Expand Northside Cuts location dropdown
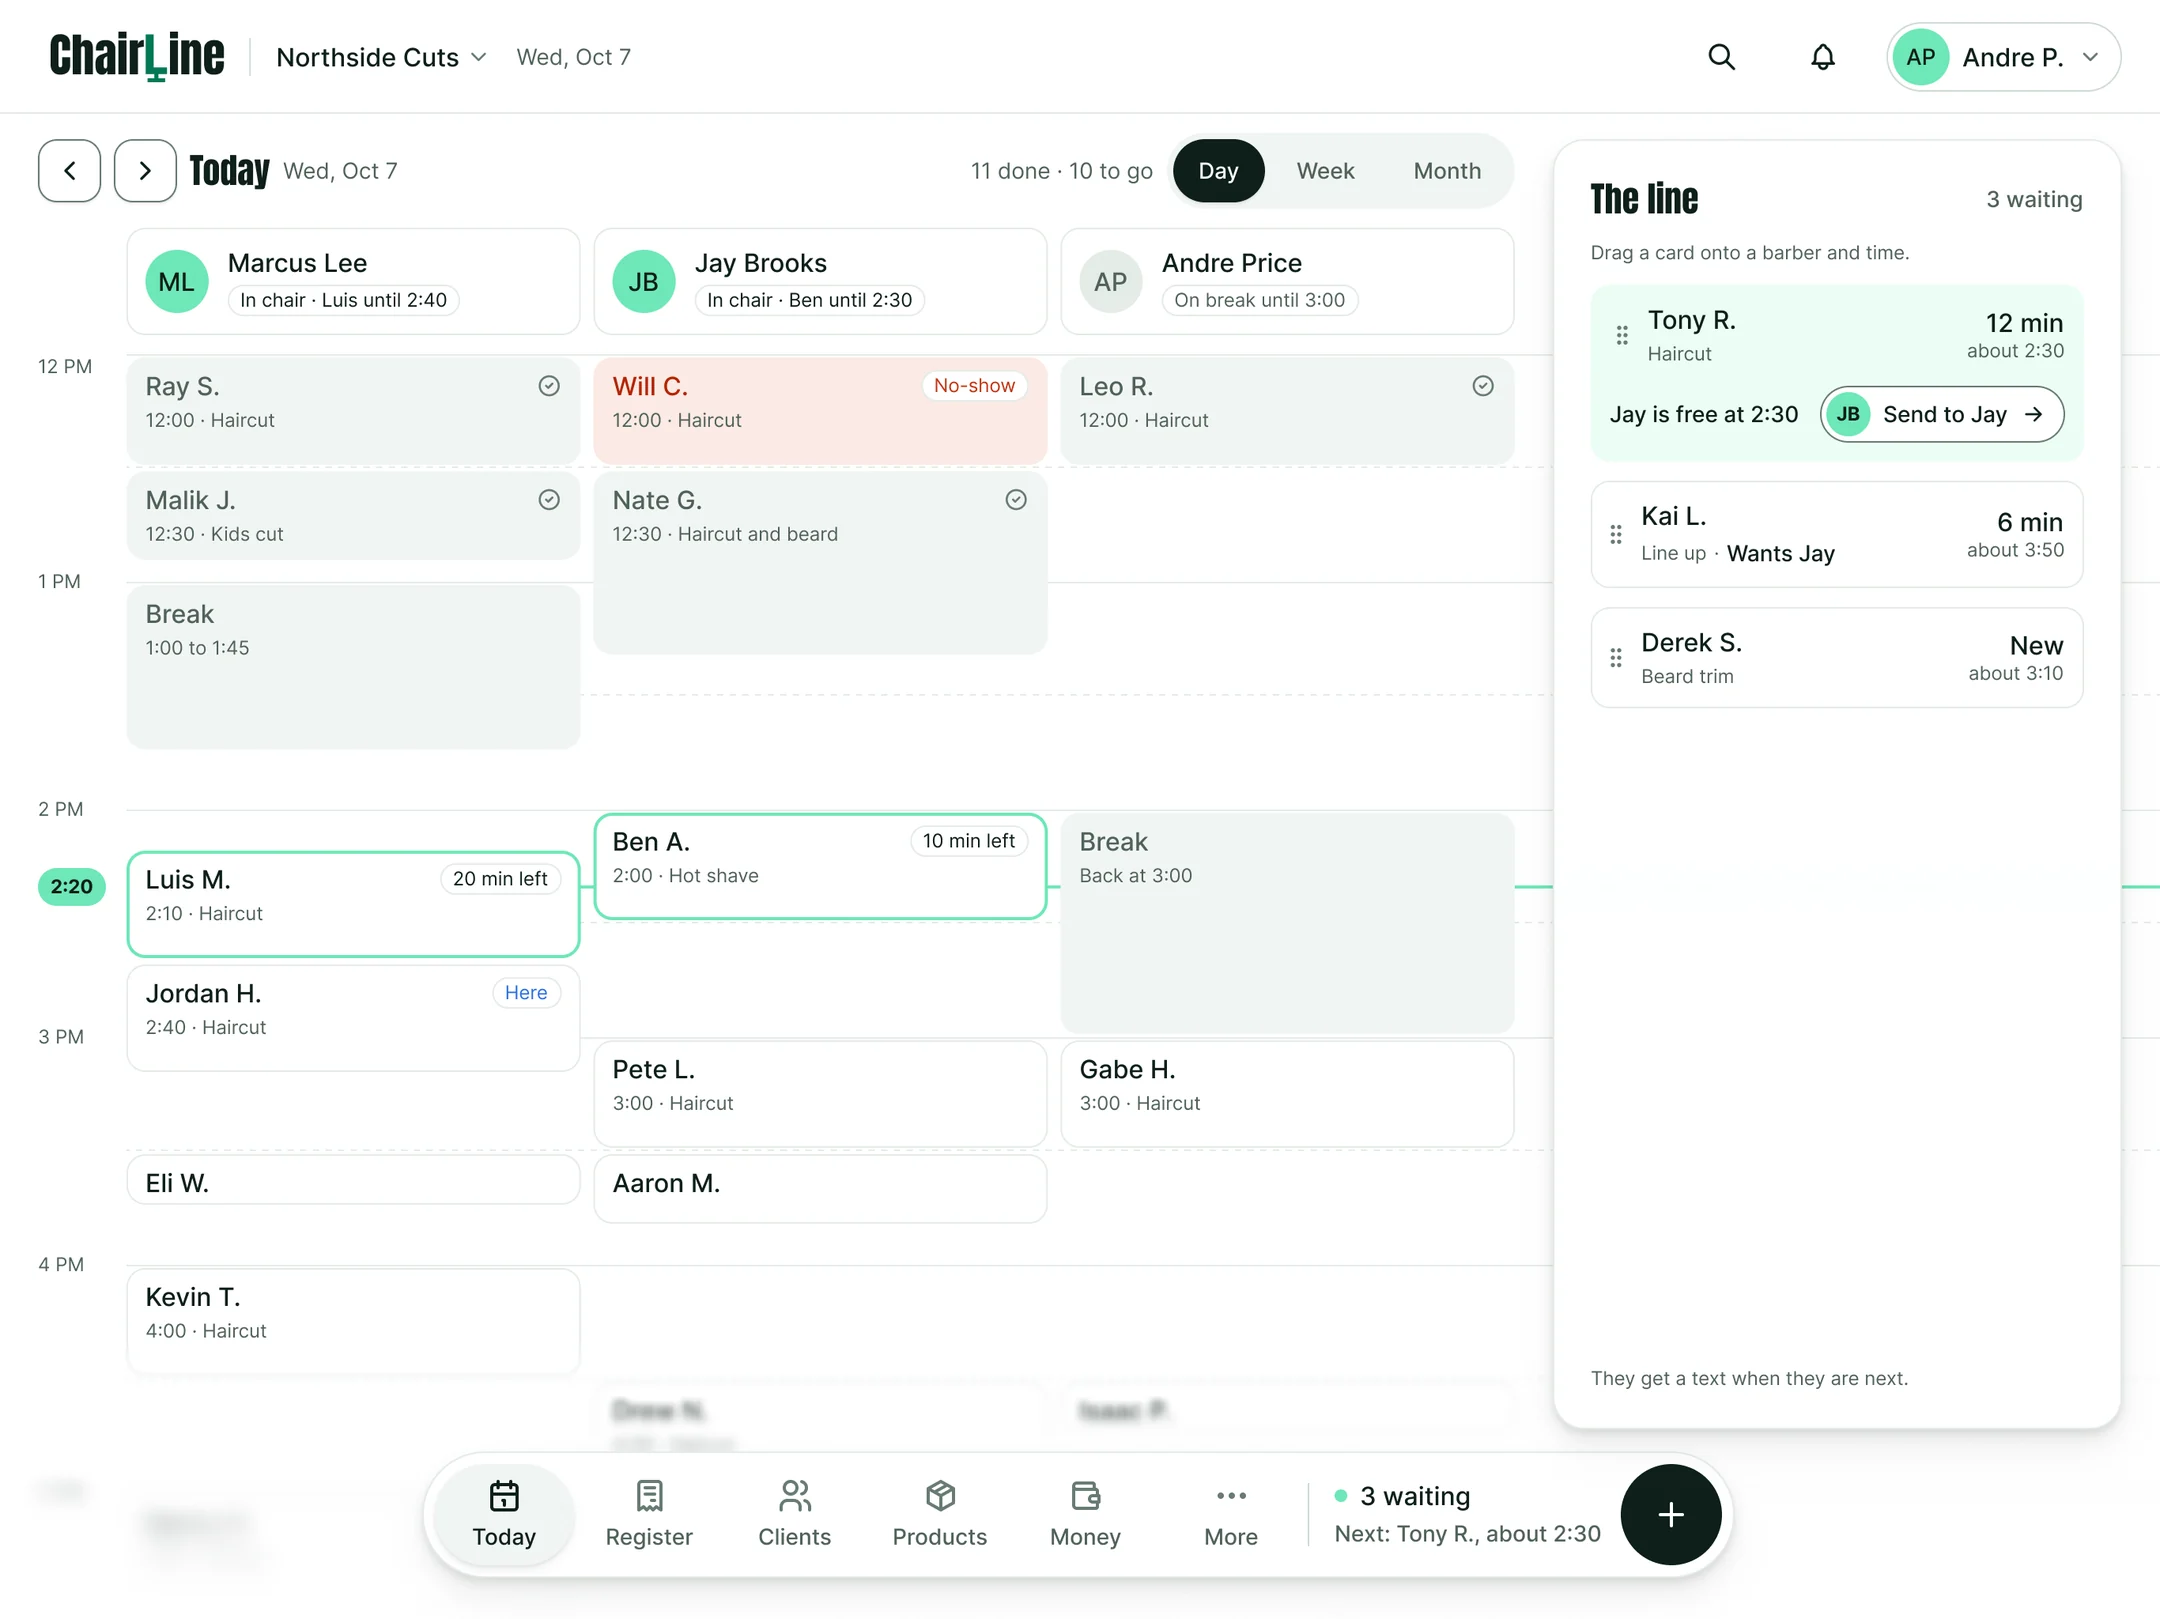Screen dimensions: 2160x1619 (381, 57)
